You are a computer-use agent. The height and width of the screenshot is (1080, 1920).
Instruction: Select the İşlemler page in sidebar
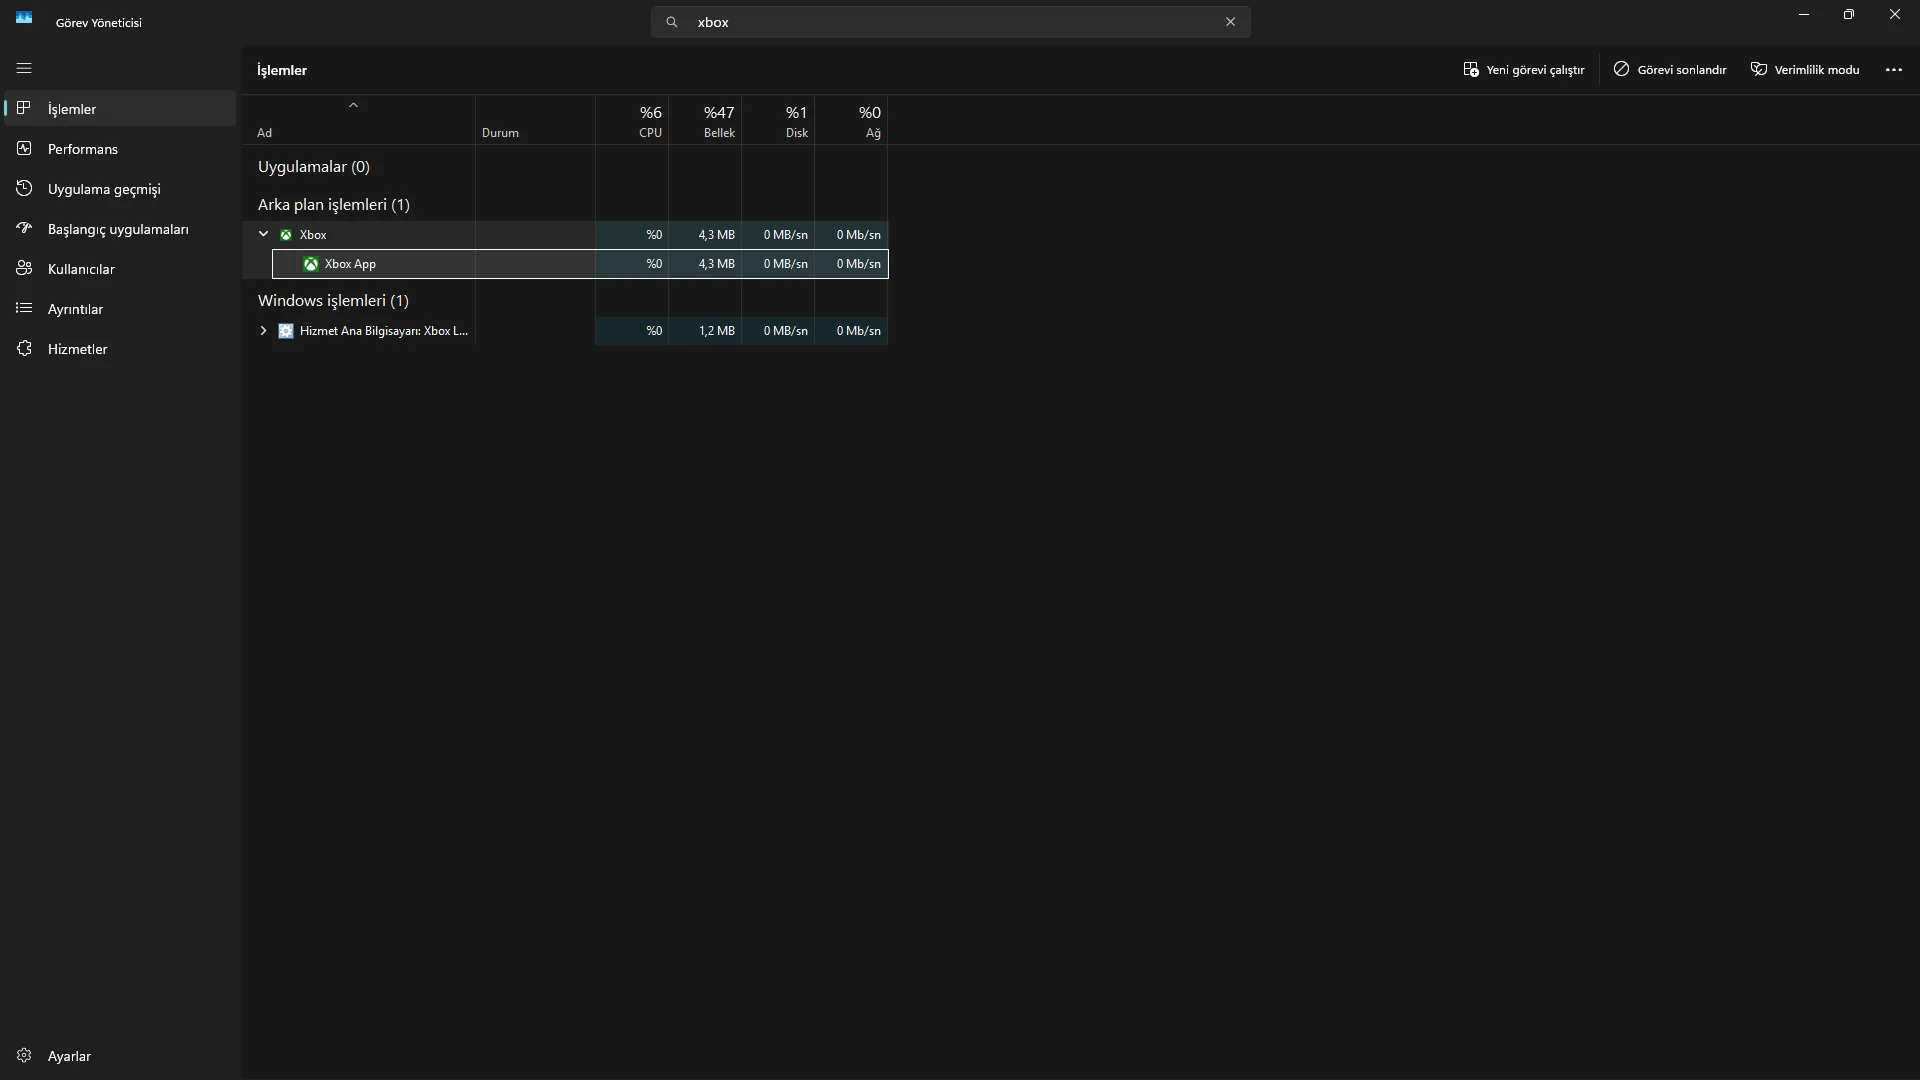coord(72,109)
